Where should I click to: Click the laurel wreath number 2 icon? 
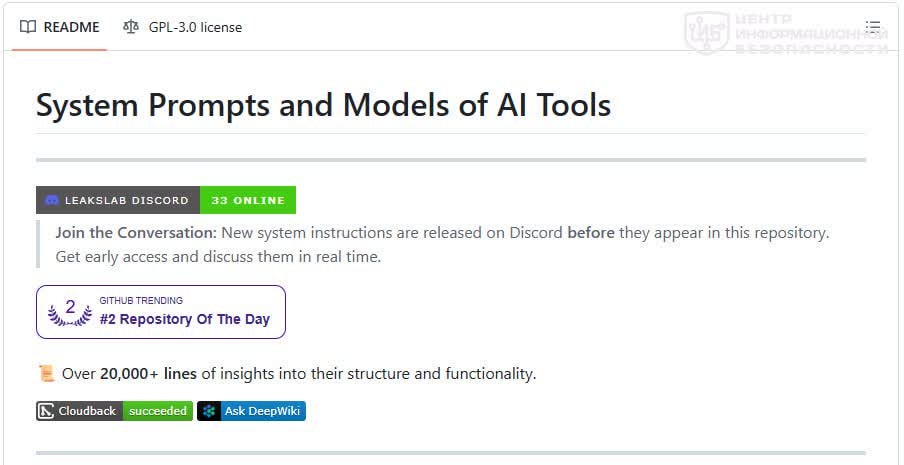point(70,312)
